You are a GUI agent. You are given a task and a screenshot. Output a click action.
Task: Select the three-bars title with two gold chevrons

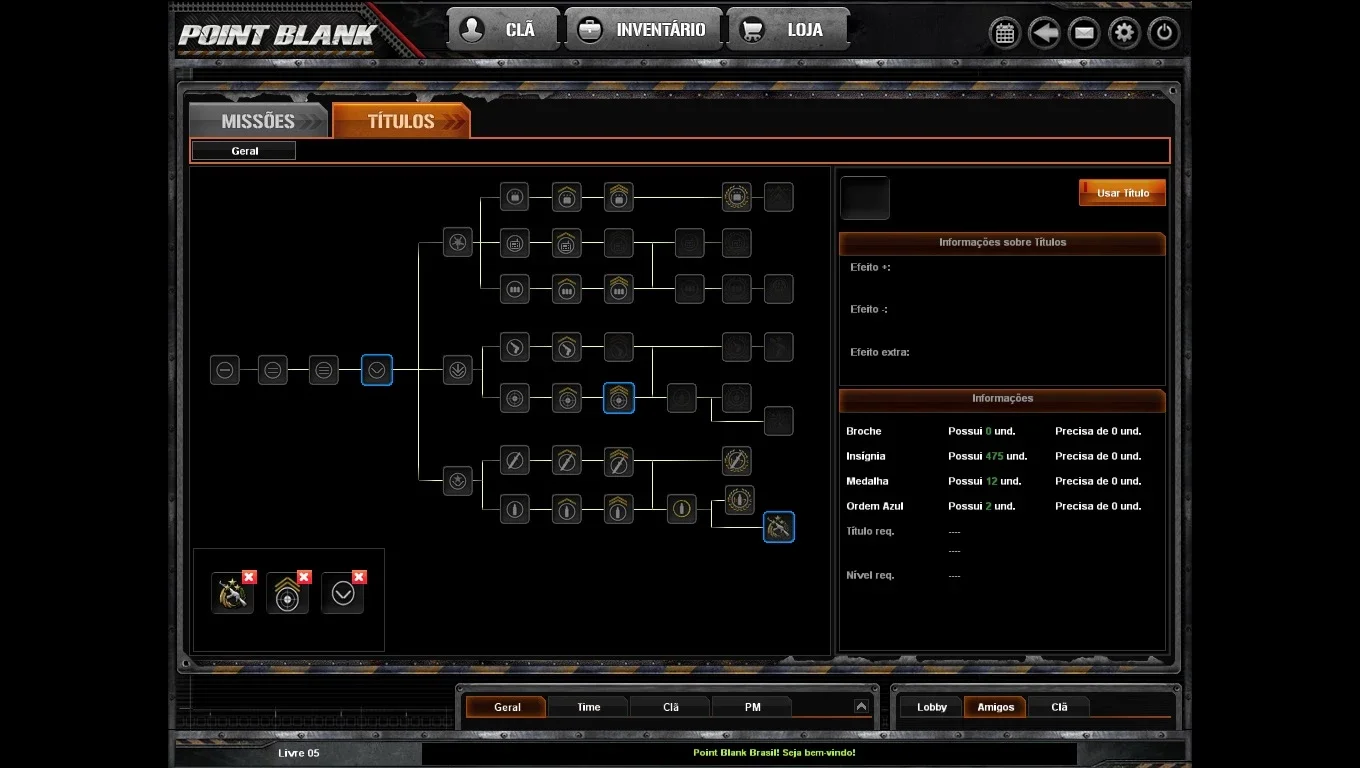point(619,289)
